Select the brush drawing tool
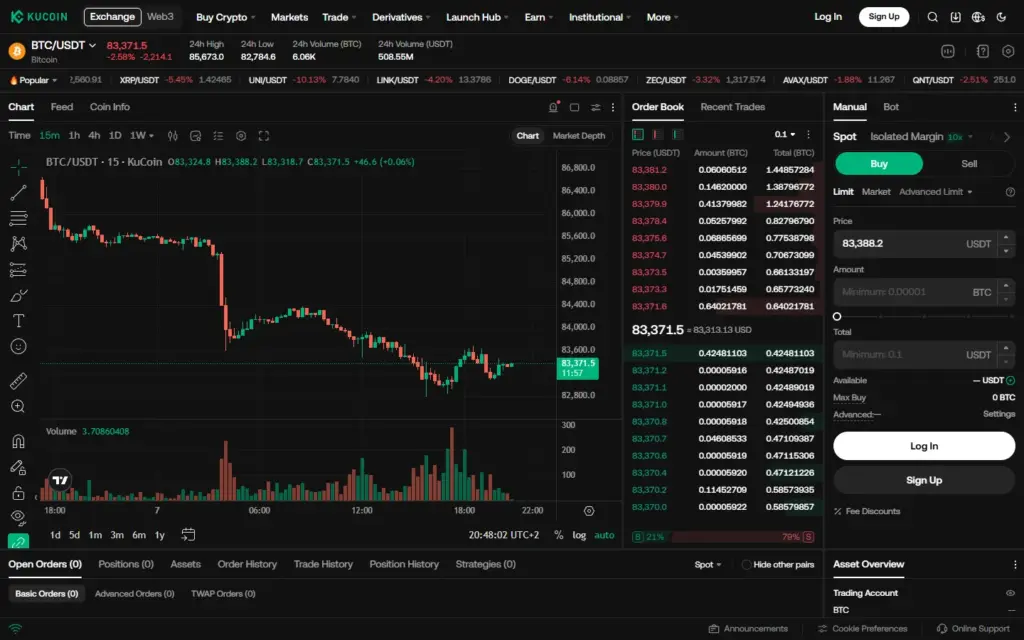The image size is (1024, 640). 18,295
